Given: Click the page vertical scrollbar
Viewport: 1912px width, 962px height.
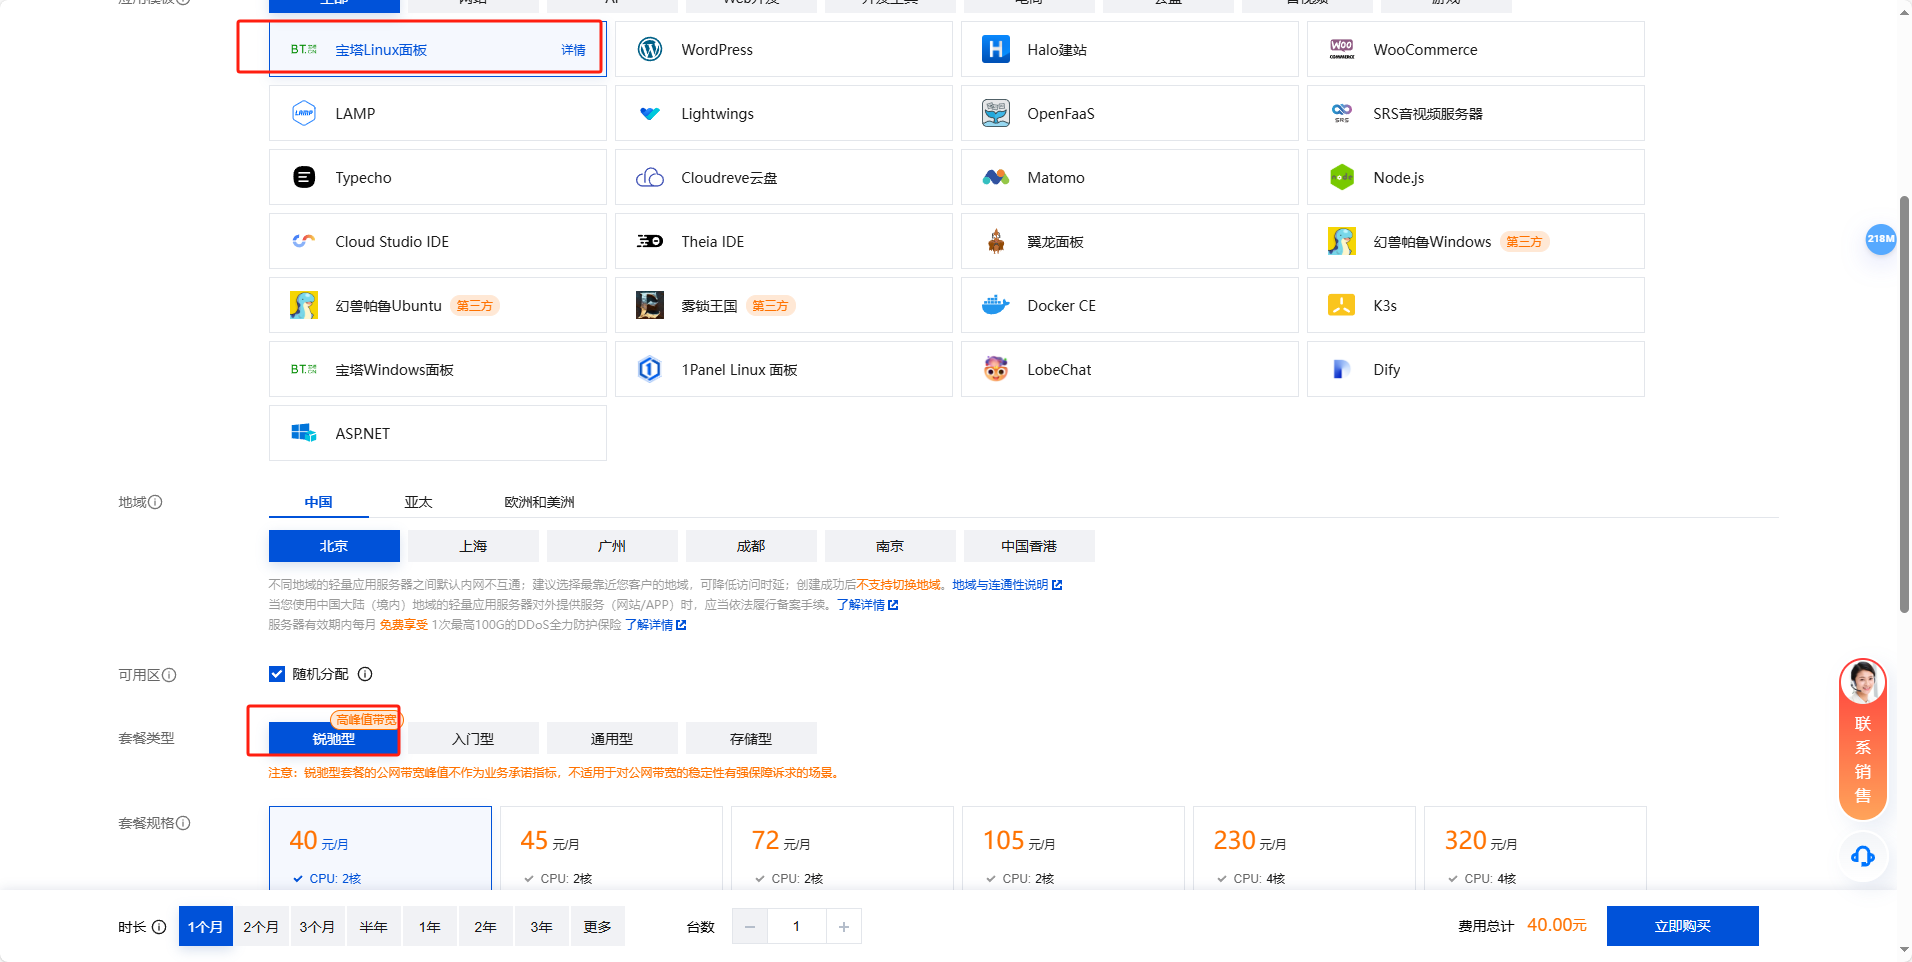Looking at the screenshot, I should 1904,405.
